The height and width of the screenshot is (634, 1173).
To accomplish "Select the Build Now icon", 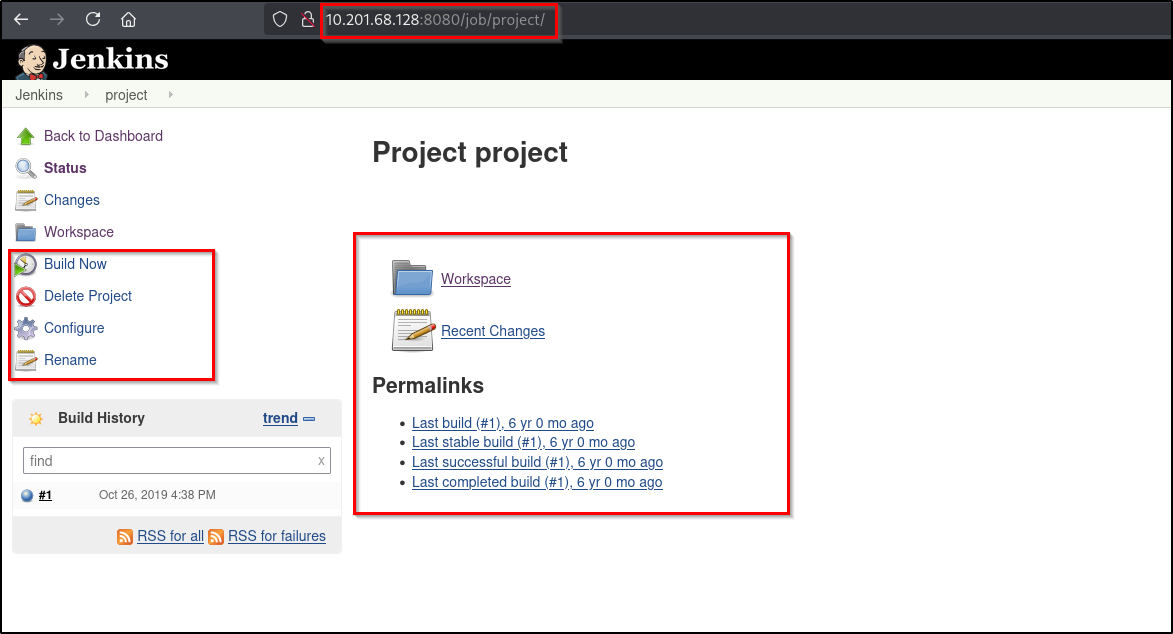I will (26, 264).
